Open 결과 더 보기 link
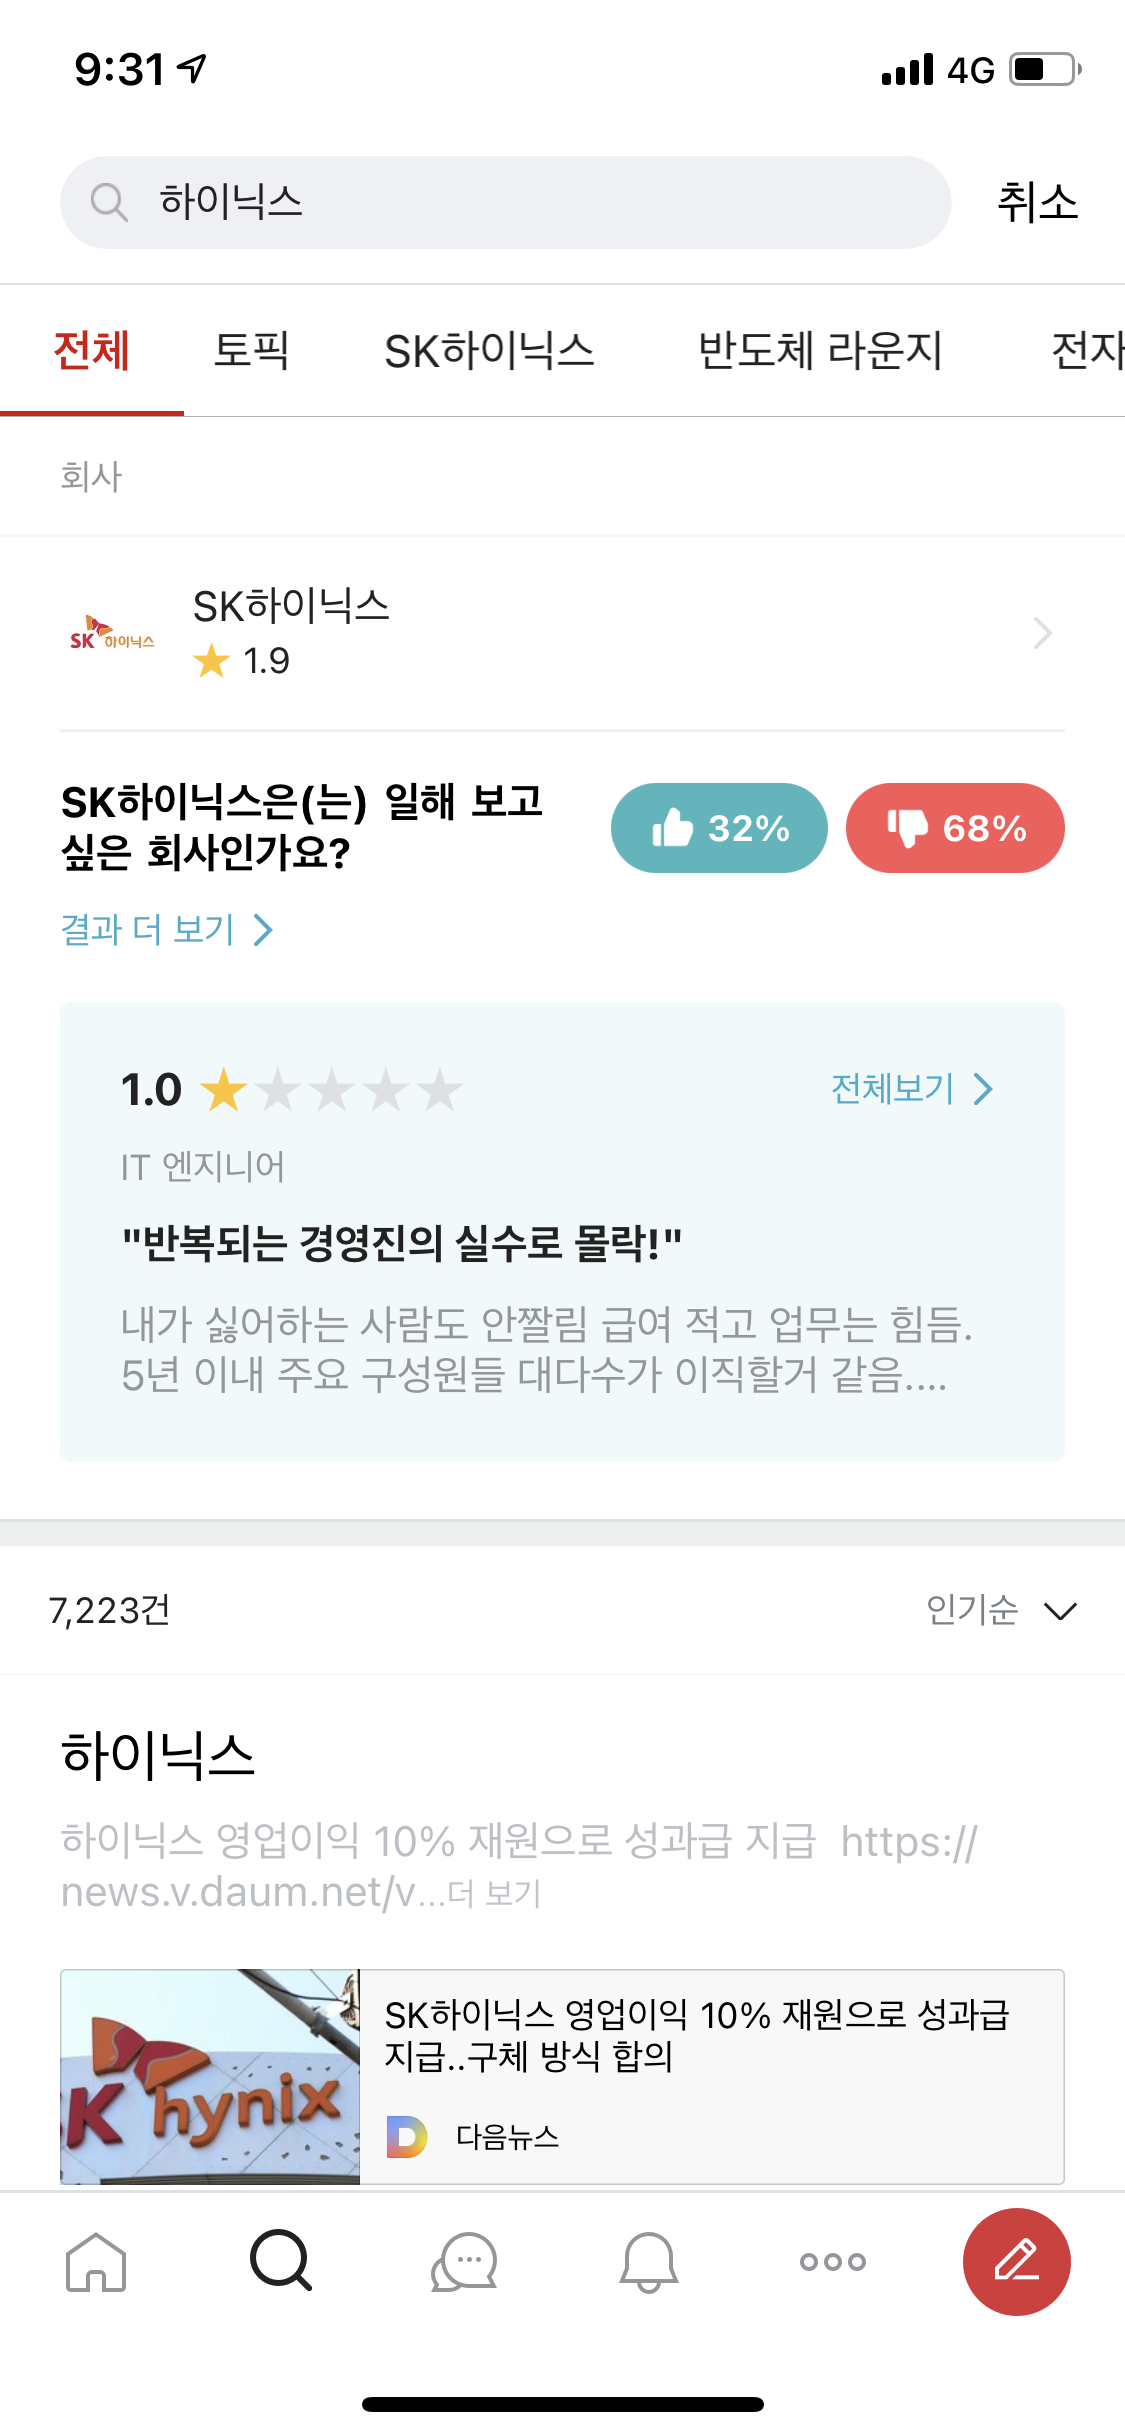The image size is (1125, 2436). point(167,930)
